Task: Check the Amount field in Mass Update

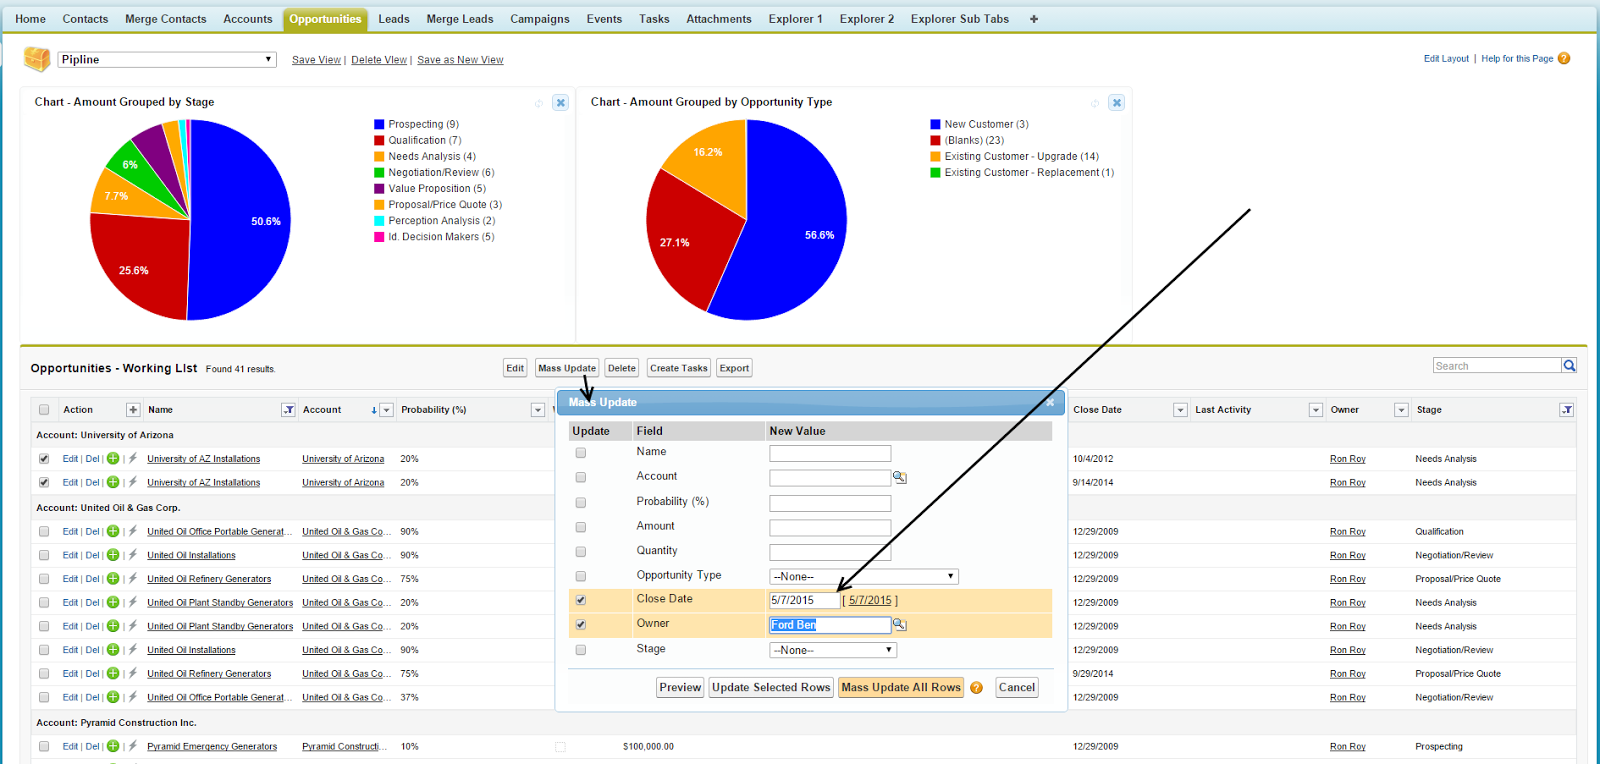Action: click(x=581, y=527)
